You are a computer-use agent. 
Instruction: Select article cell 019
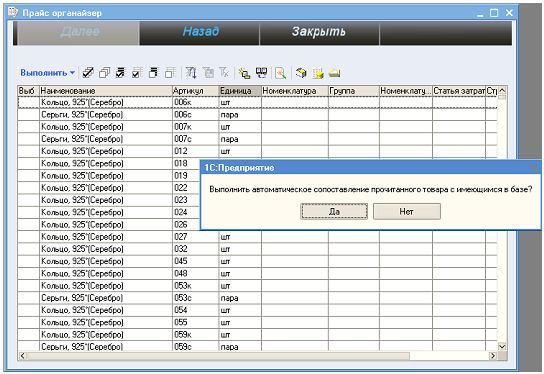186,176
